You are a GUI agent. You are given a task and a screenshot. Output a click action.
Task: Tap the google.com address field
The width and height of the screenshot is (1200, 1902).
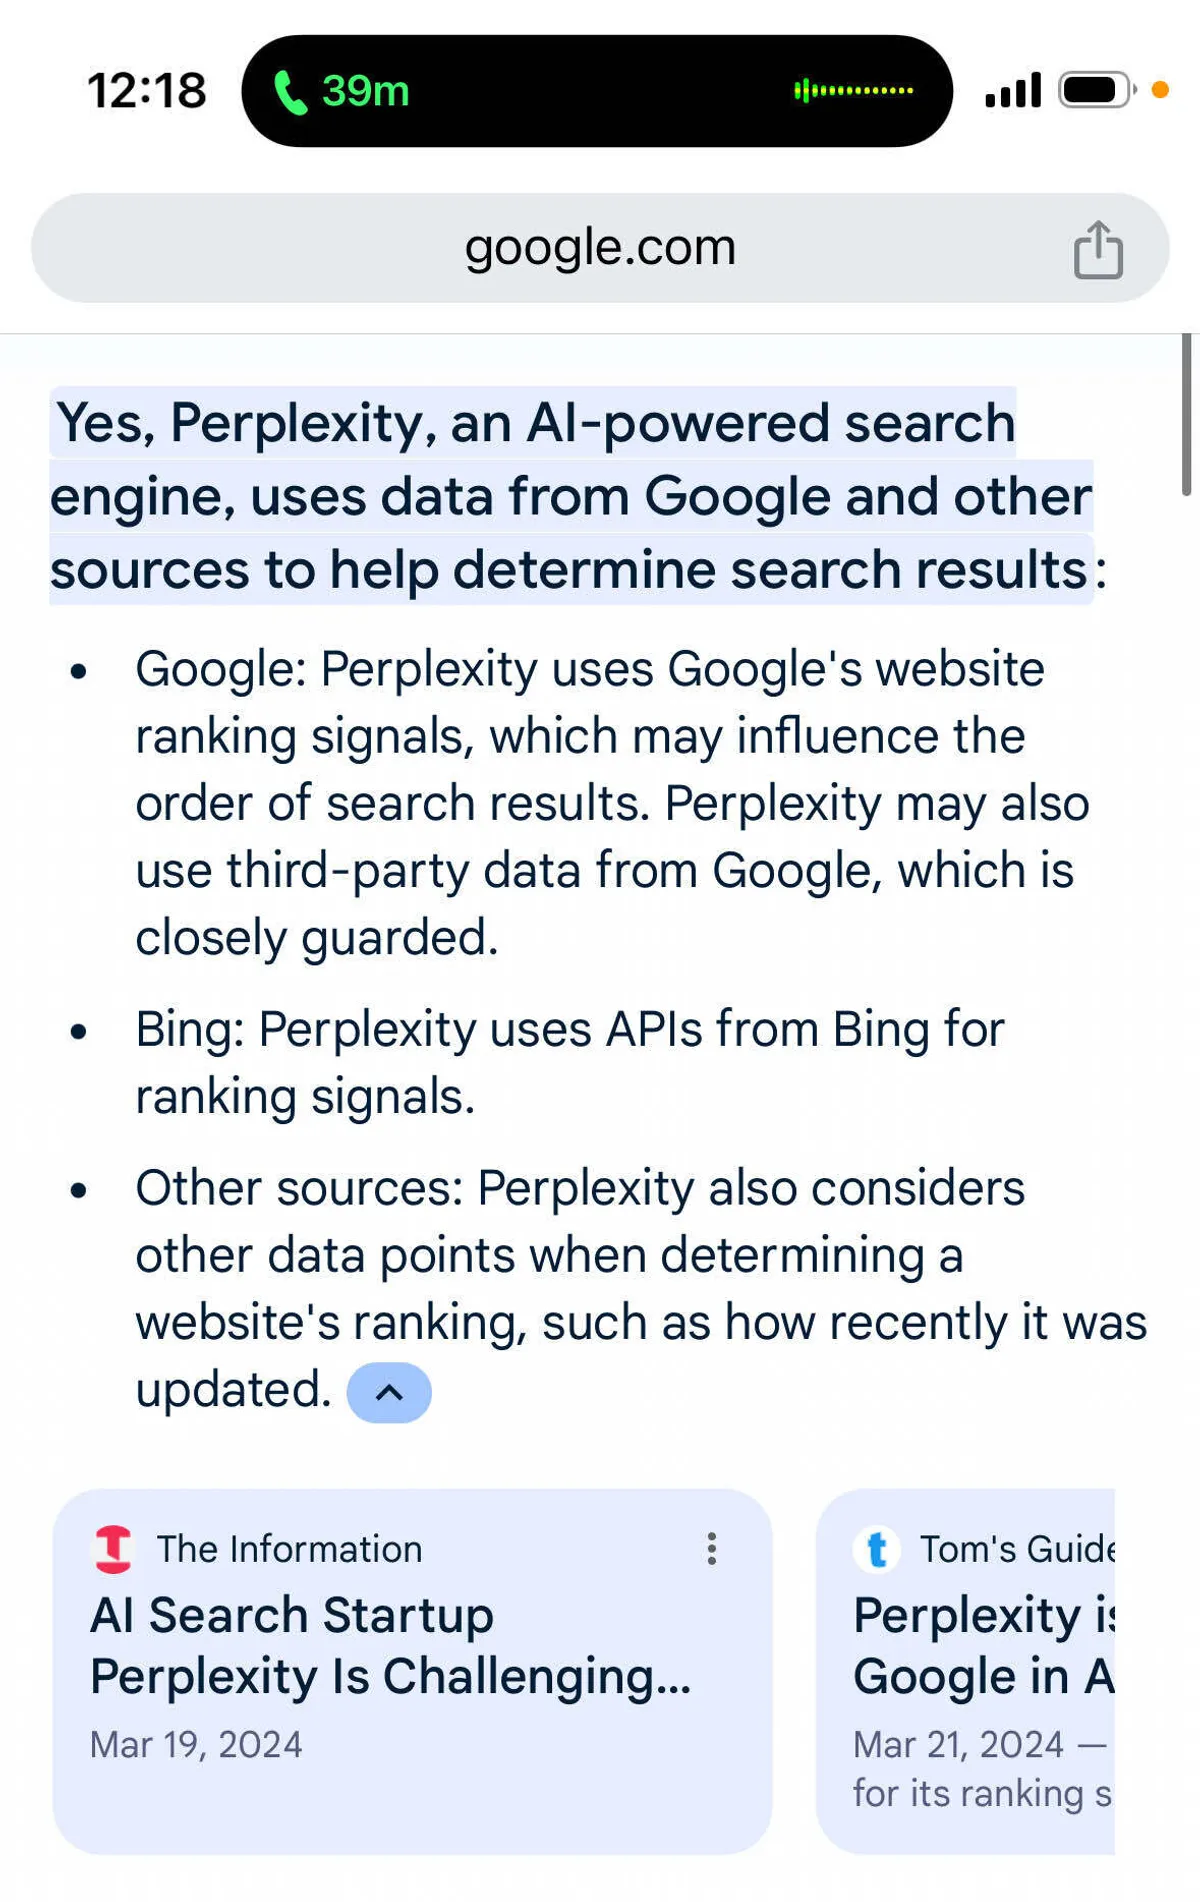coord(600,247)
